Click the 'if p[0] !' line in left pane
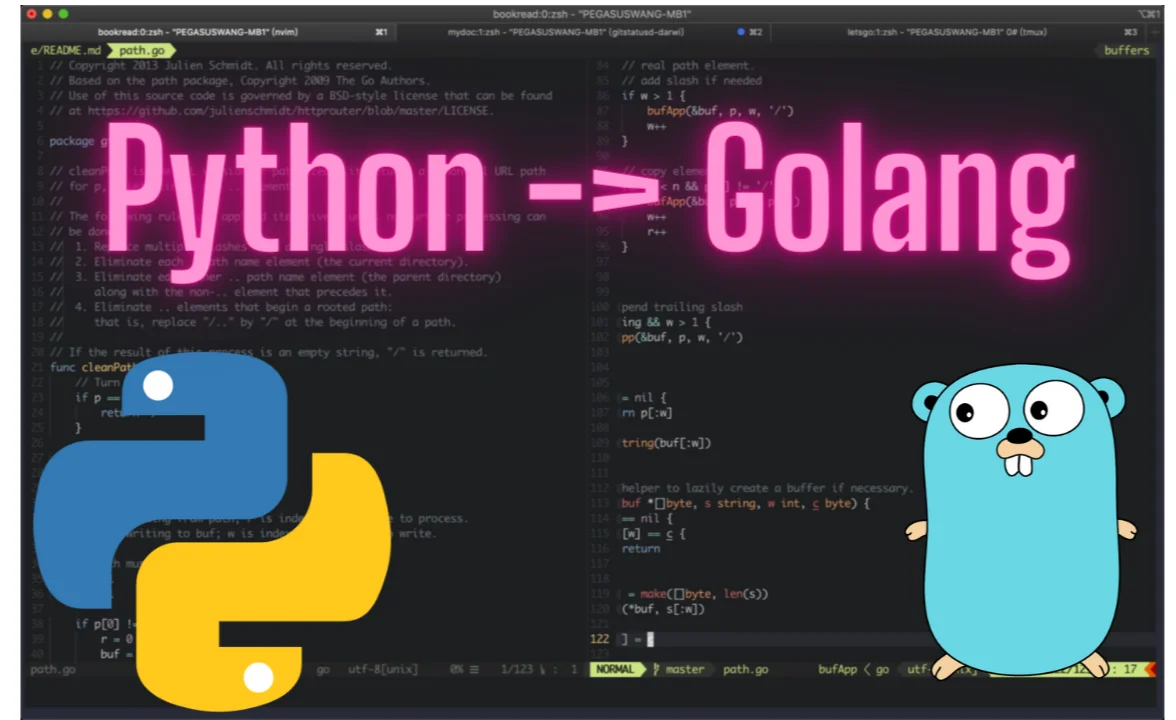Viewport: 1176px width, 720px height. point(105,623)
